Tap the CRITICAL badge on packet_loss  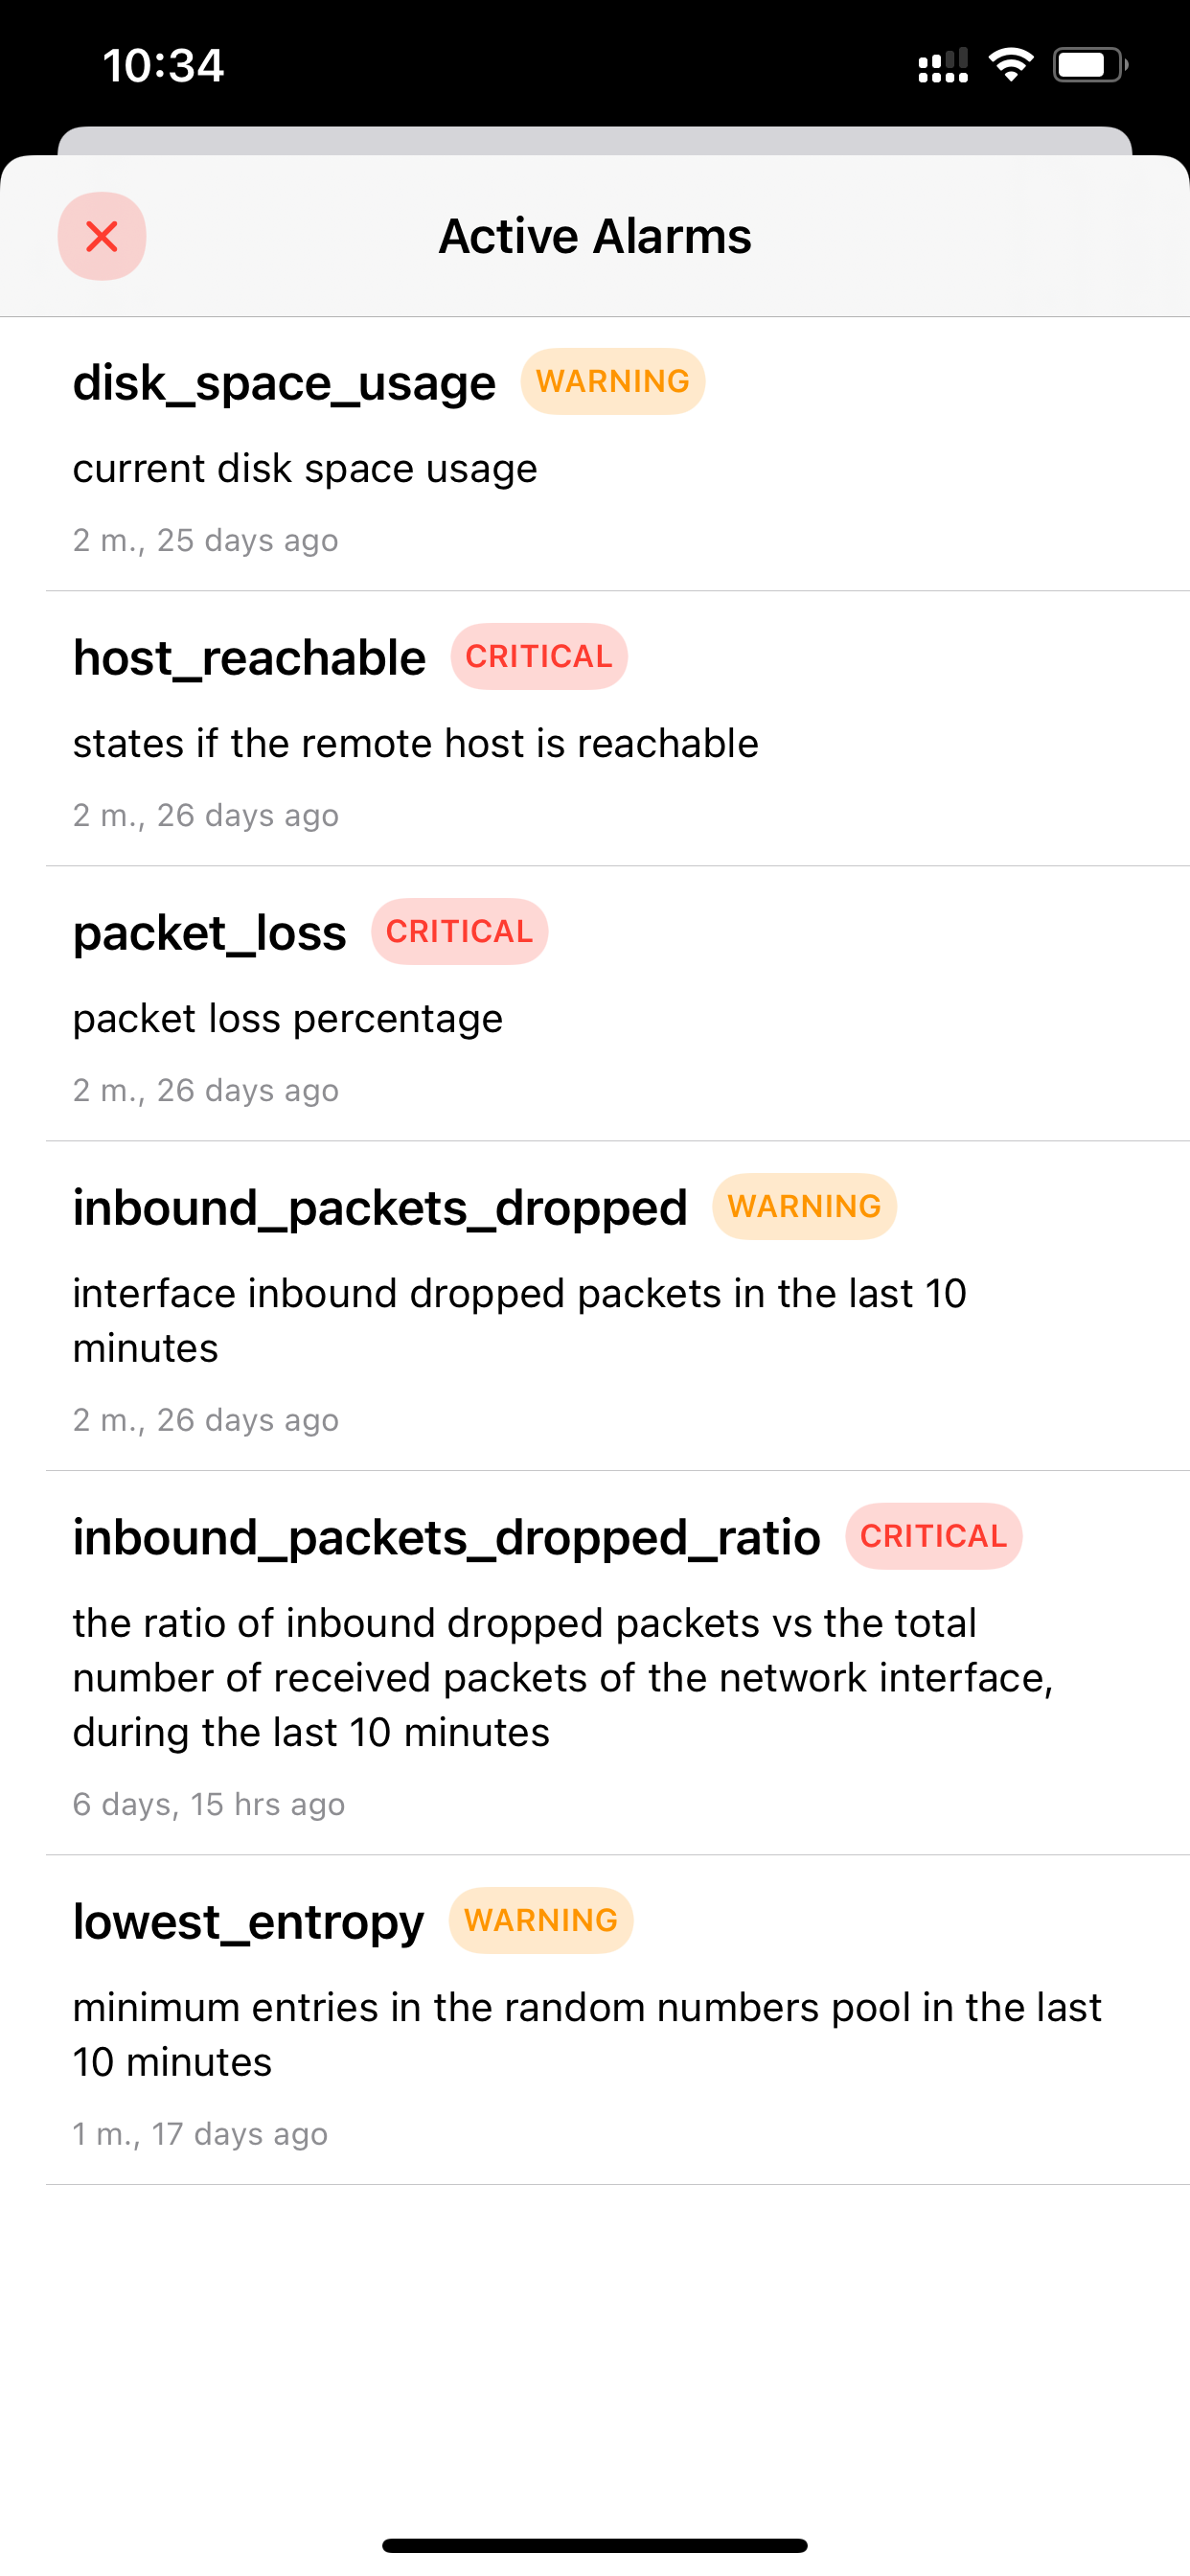click(459, 931)
